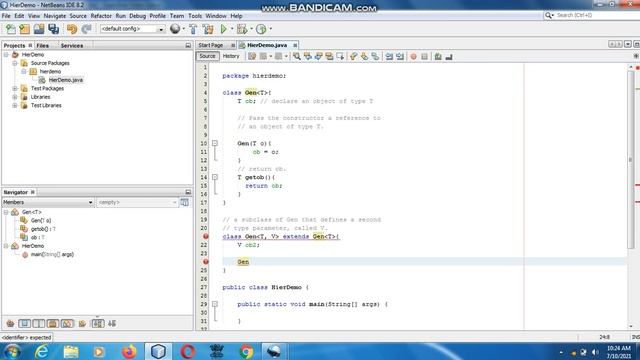
Task: Toggle Fully Qualified Names in Navigator
Action: coord(82,324)
